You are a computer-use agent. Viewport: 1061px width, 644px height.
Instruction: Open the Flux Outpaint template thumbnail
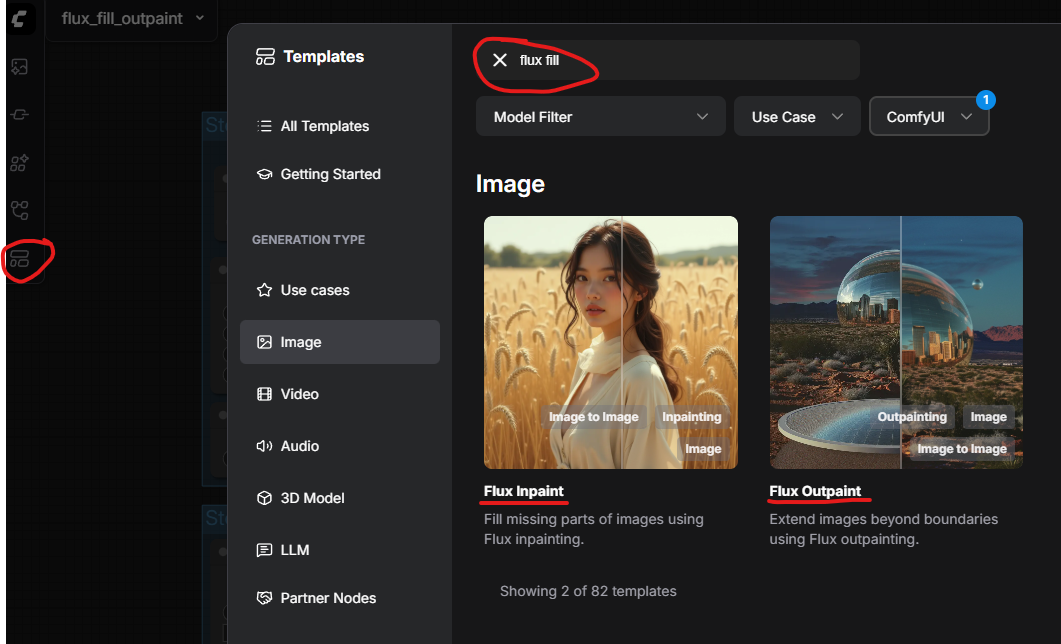896,342
